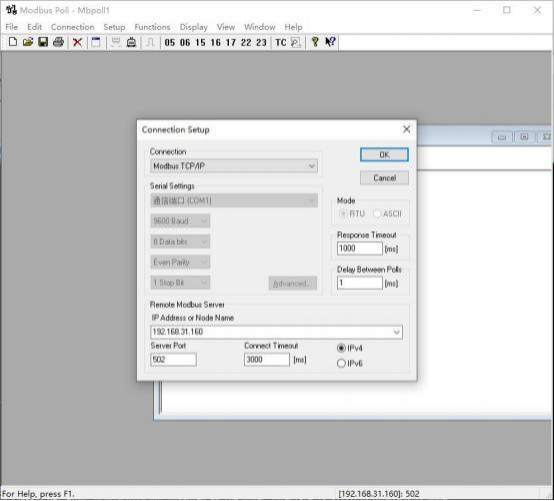Click status bar text For Help, press F1
The height and width of the screenshot is (501, 554).
38,494
